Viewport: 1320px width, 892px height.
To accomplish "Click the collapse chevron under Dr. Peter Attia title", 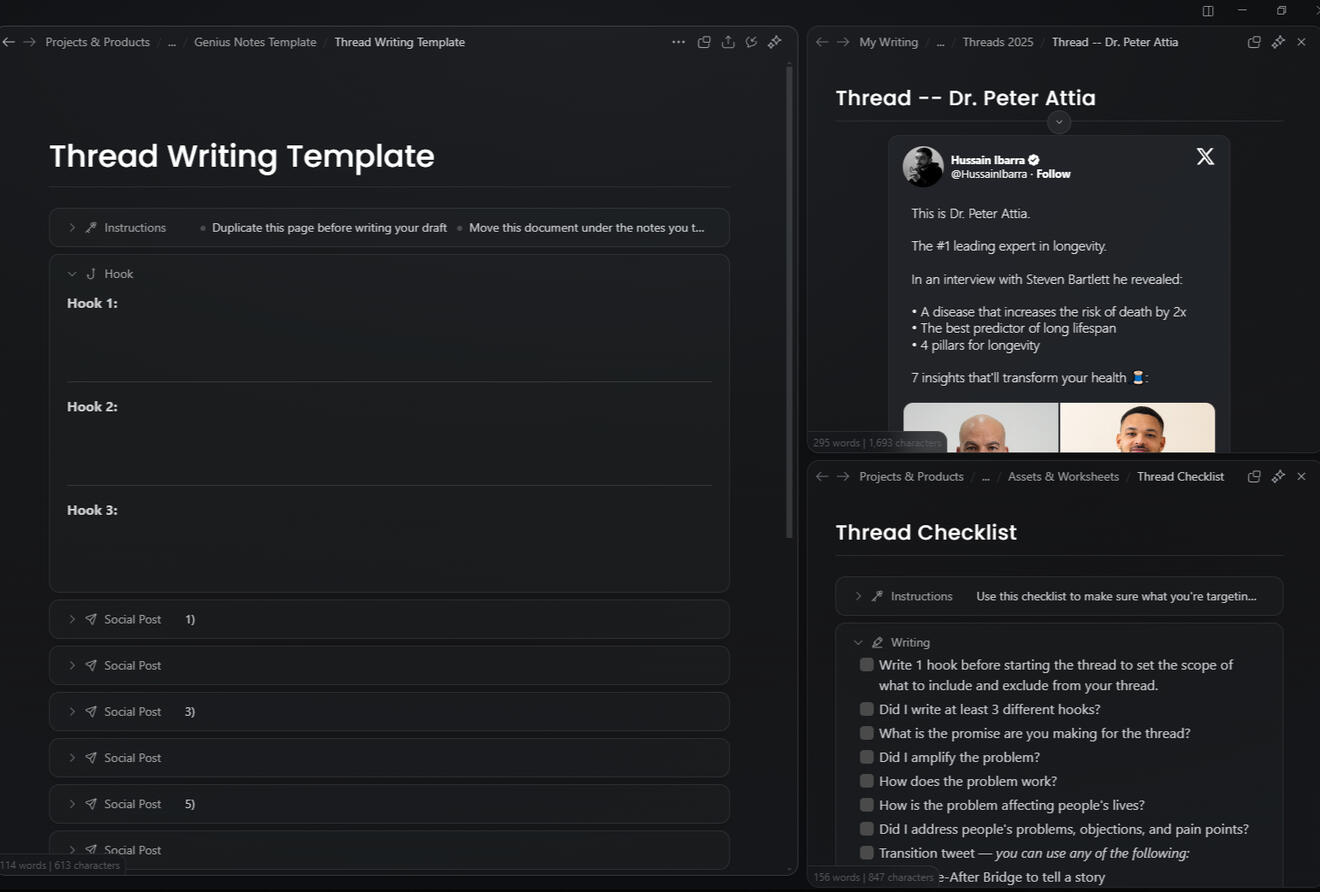I will [1059, 122].
